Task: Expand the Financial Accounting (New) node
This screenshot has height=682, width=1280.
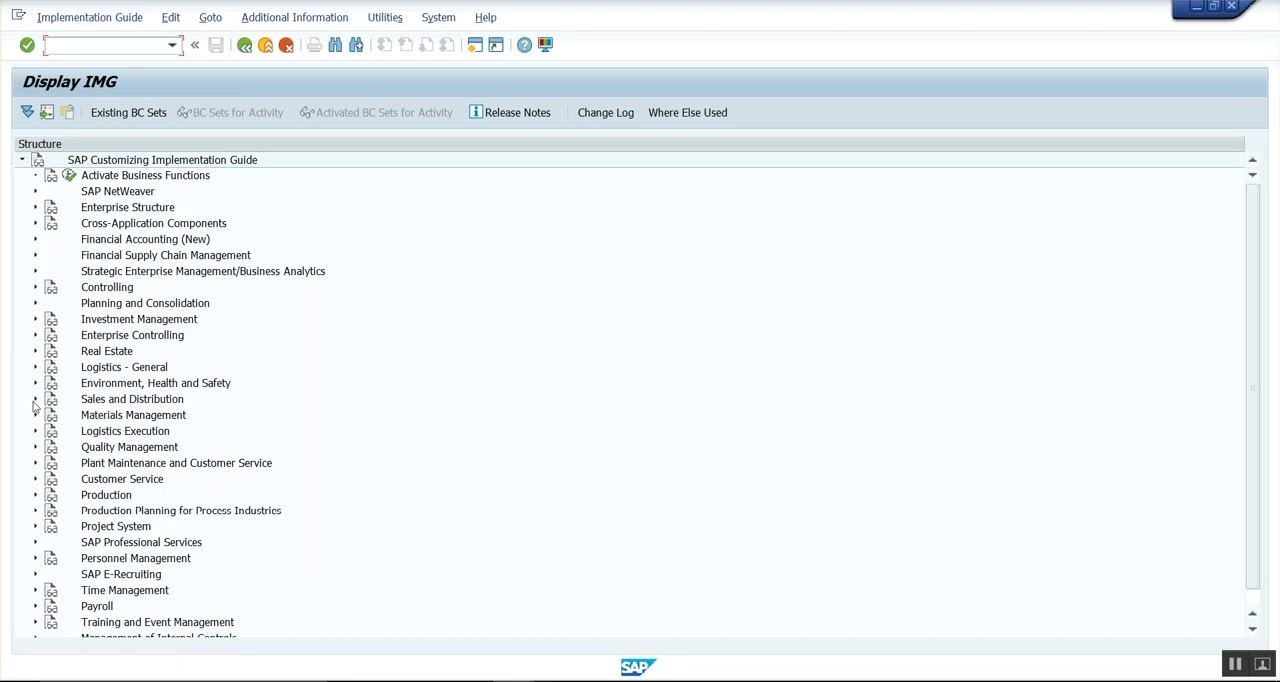Action: tap(35, 239)
